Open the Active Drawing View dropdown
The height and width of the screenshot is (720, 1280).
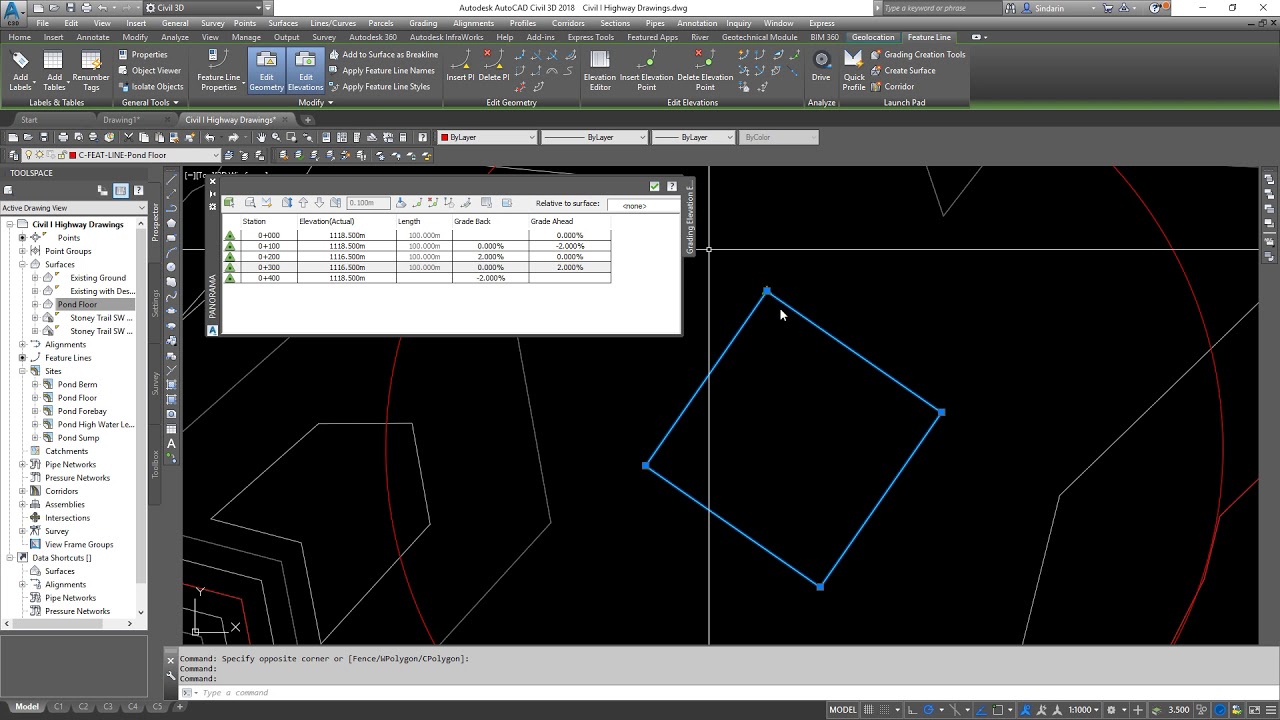click(73, 208)
